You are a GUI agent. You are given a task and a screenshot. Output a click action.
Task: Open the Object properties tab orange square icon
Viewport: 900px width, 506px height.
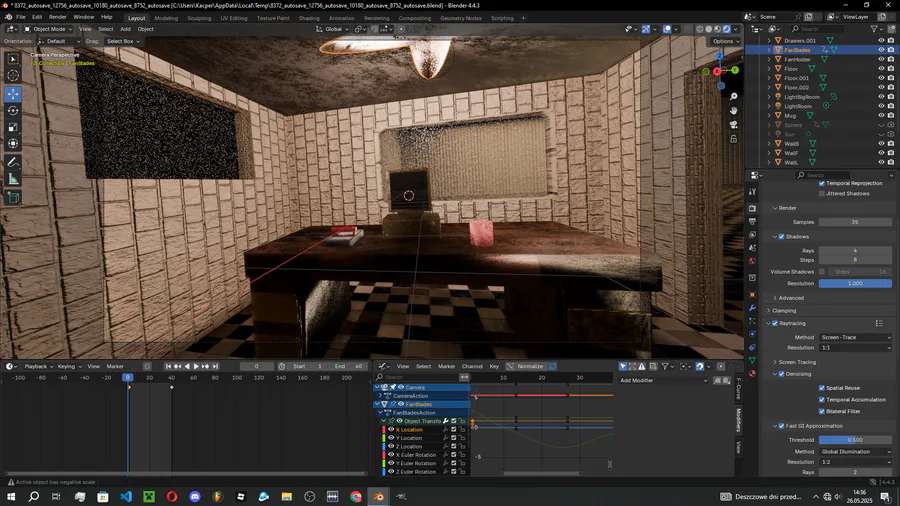pyautogui.click(x=752, y=295)
